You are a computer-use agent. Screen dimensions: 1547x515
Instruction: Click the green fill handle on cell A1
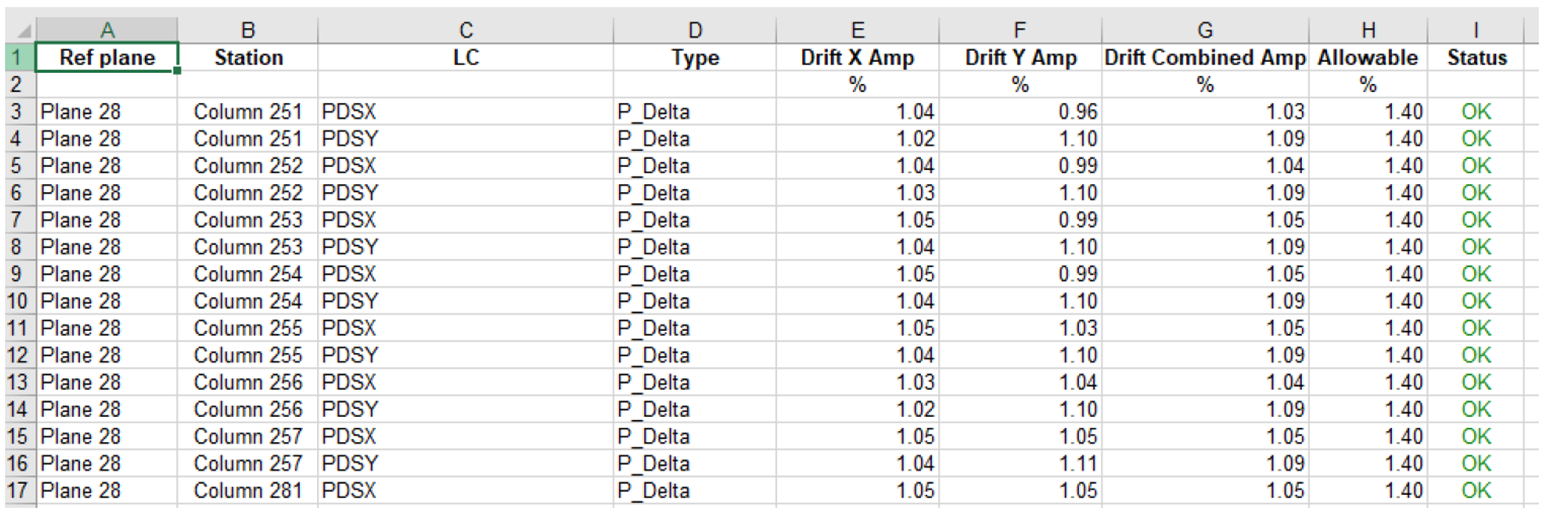click(x=178, y=71)
